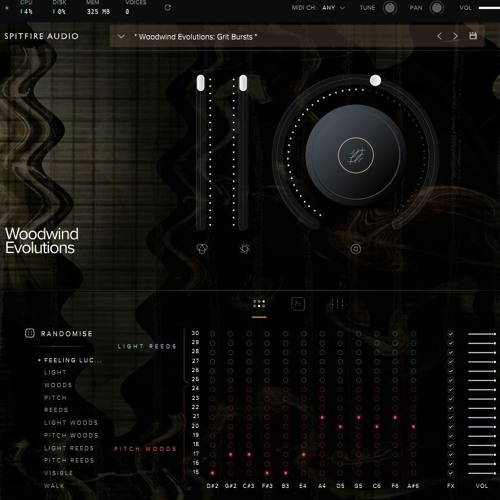This screenshot has height=500, width=500.
Task: Click the scratch emblem in the knob center
Action: (x=356, y=155)
